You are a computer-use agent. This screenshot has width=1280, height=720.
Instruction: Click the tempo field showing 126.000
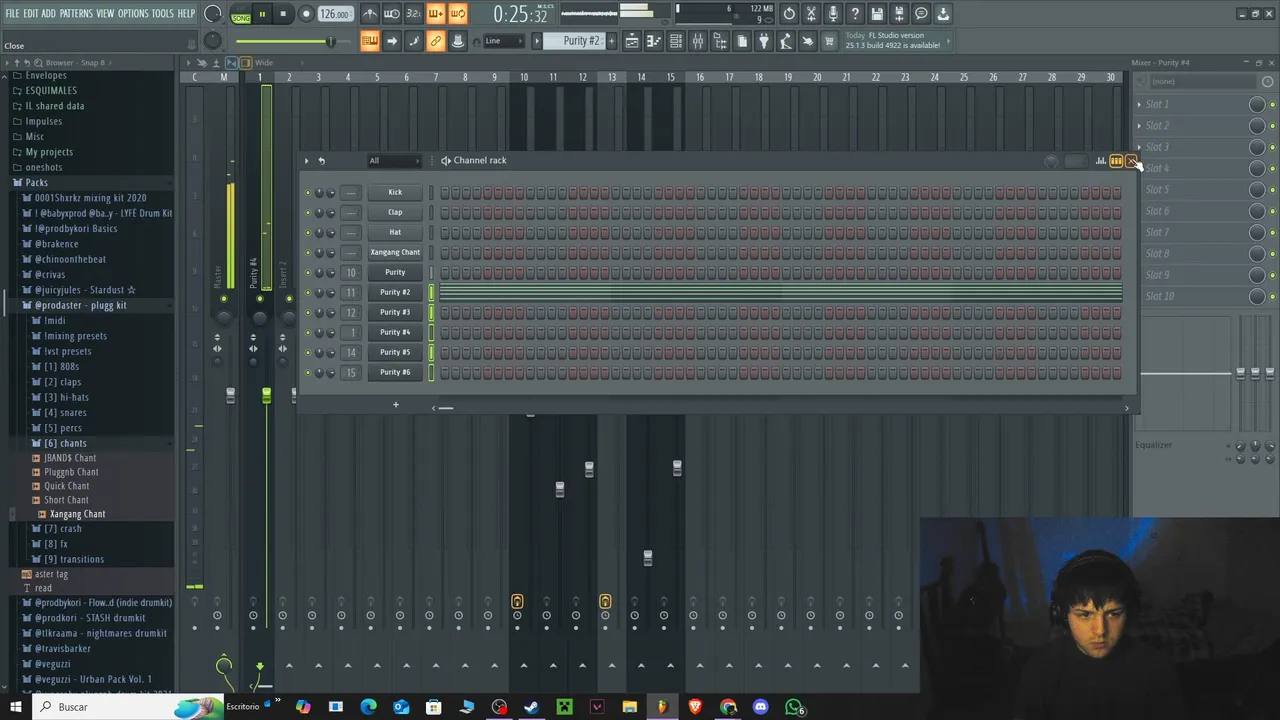point(336,14)
